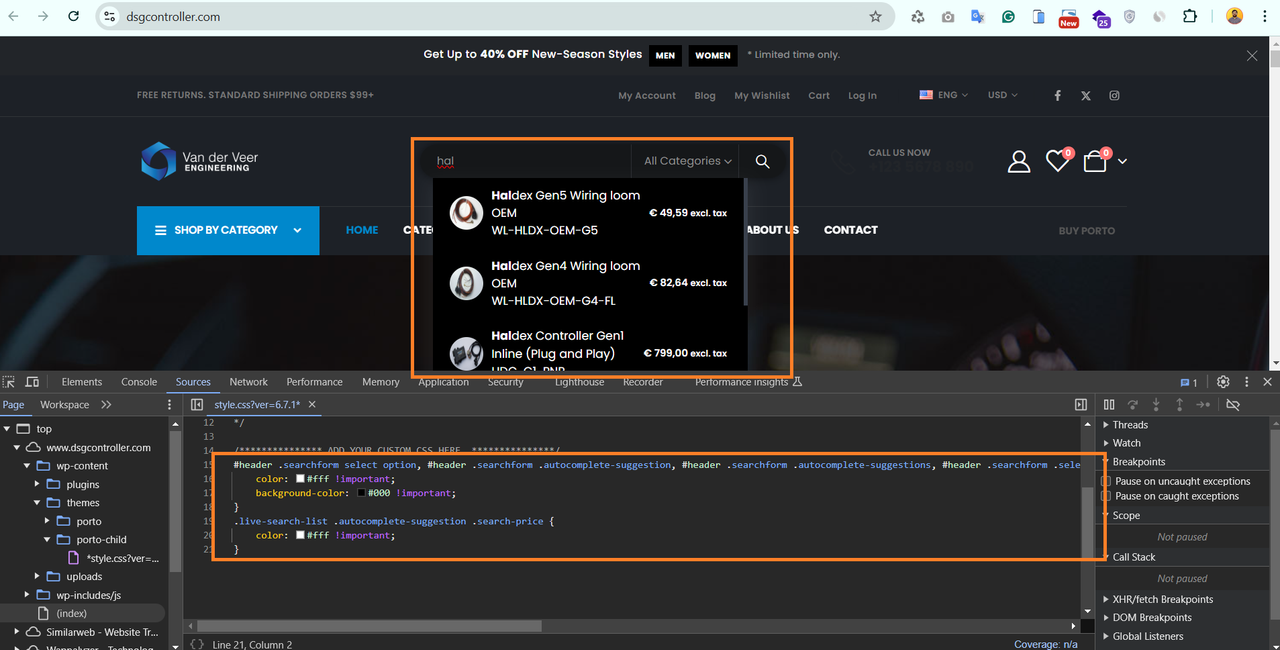Switch to the Elements tab
The image size is (1280, 650).
pyautogui.click(x=82, y=382)
